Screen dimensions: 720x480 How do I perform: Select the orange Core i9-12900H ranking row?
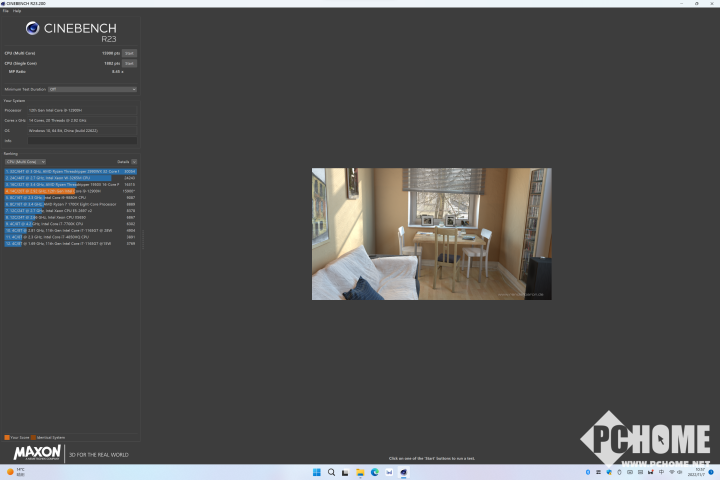coord(71,191)
